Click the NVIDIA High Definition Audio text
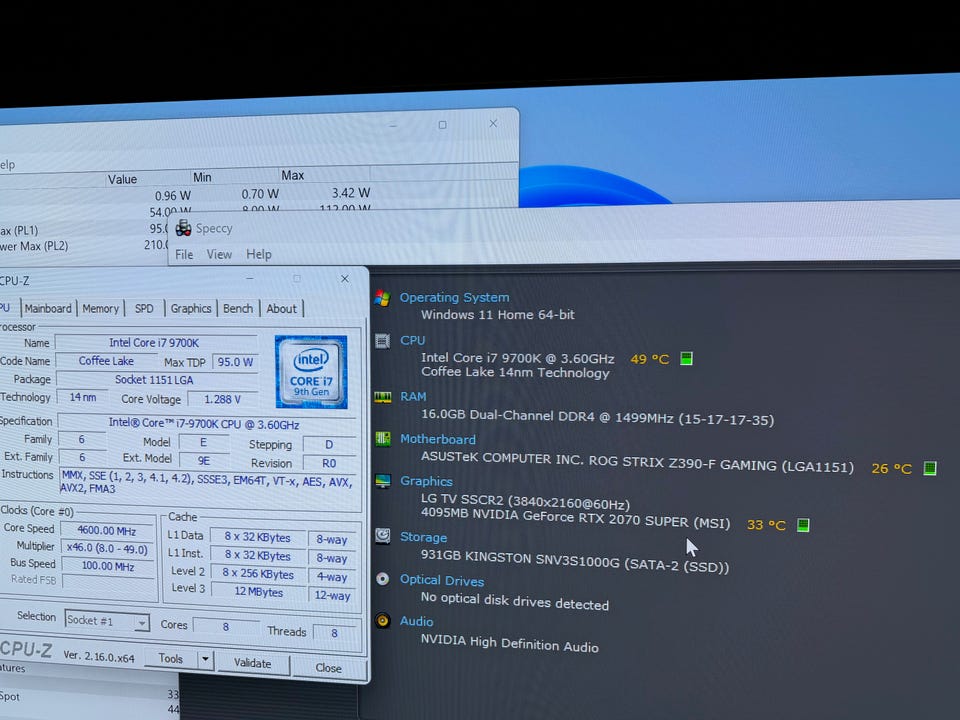The width and height of the screenshot is (960, 720). 509,643
